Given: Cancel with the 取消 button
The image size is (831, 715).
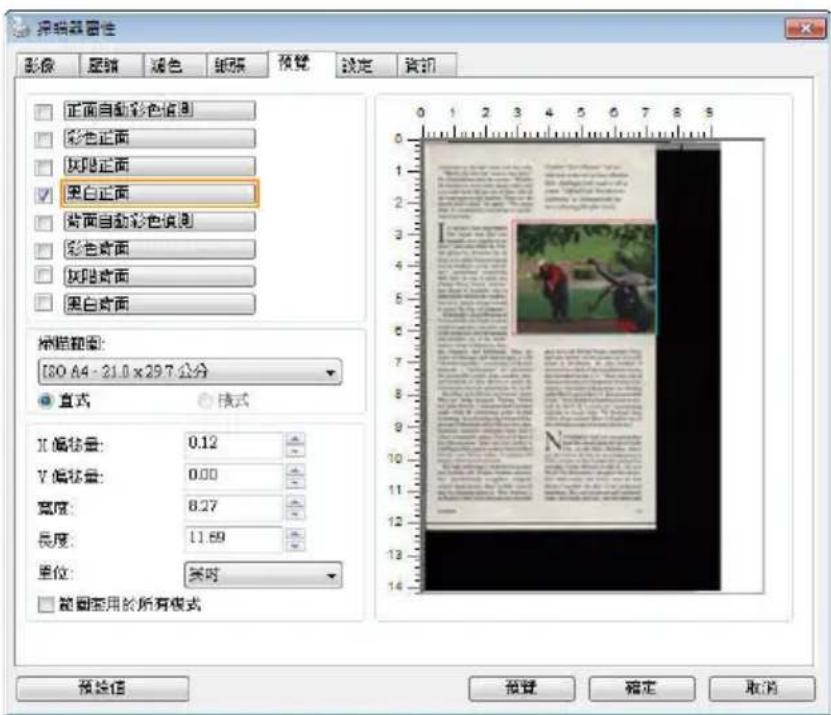Looking at the screenshot, I should tap(762, 688).
